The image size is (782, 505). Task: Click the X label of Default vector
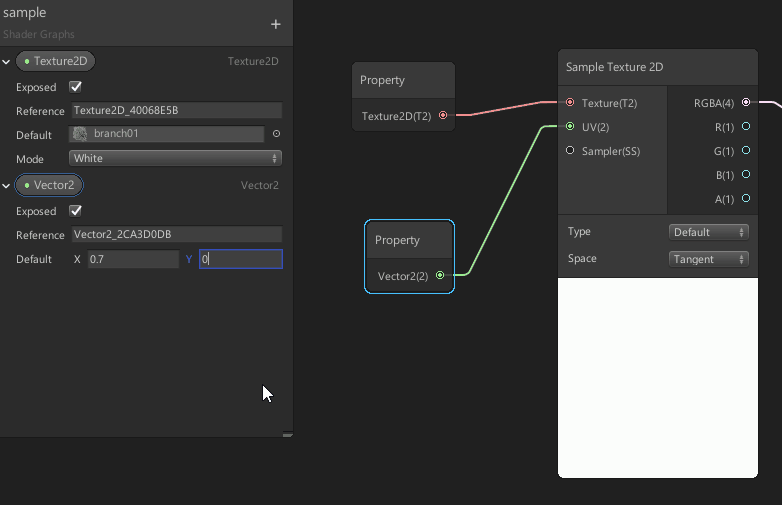(77, 259)
